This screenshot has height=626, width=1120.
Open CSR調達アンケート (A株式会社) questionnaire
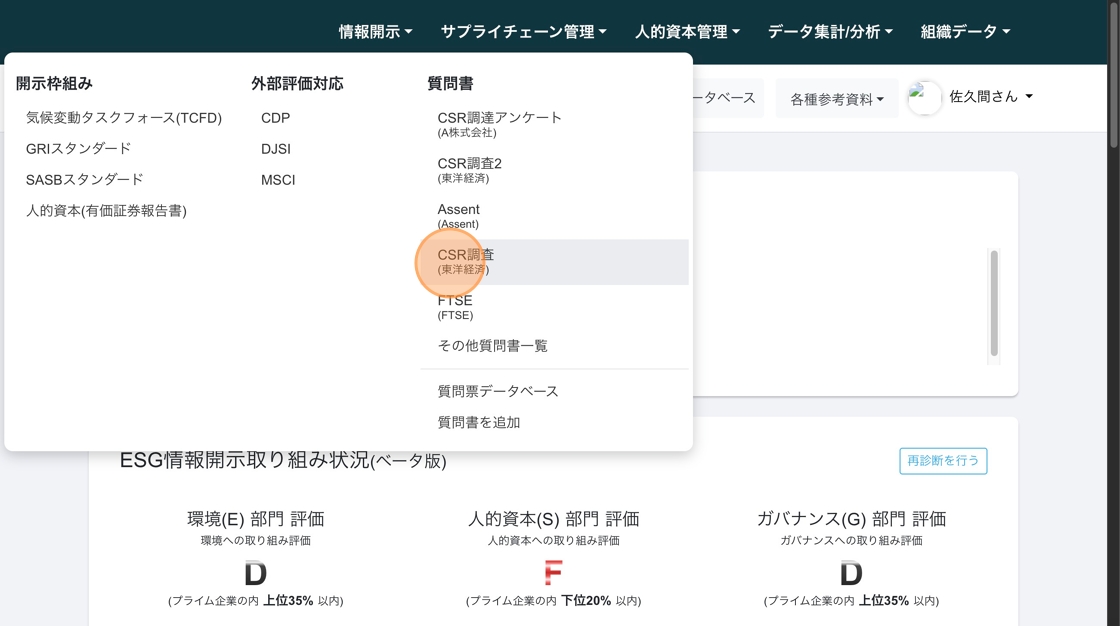(x=500, y=123)
